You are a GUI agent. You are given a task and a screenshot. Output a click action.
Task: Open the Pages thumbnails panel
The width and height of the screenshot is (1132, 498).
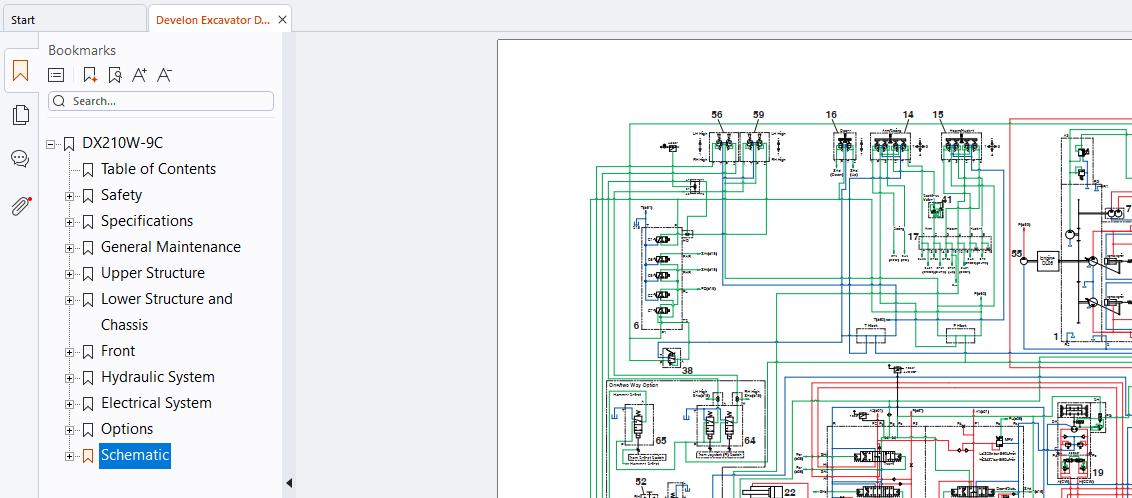(20, 115)
